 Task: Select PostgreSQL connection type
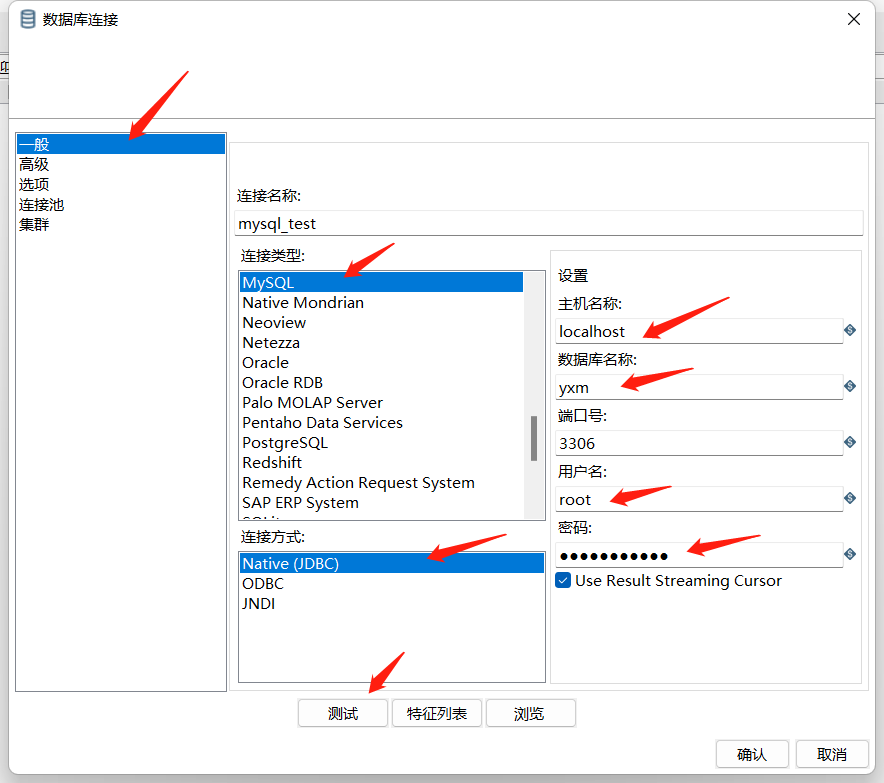tap(382, 443)
